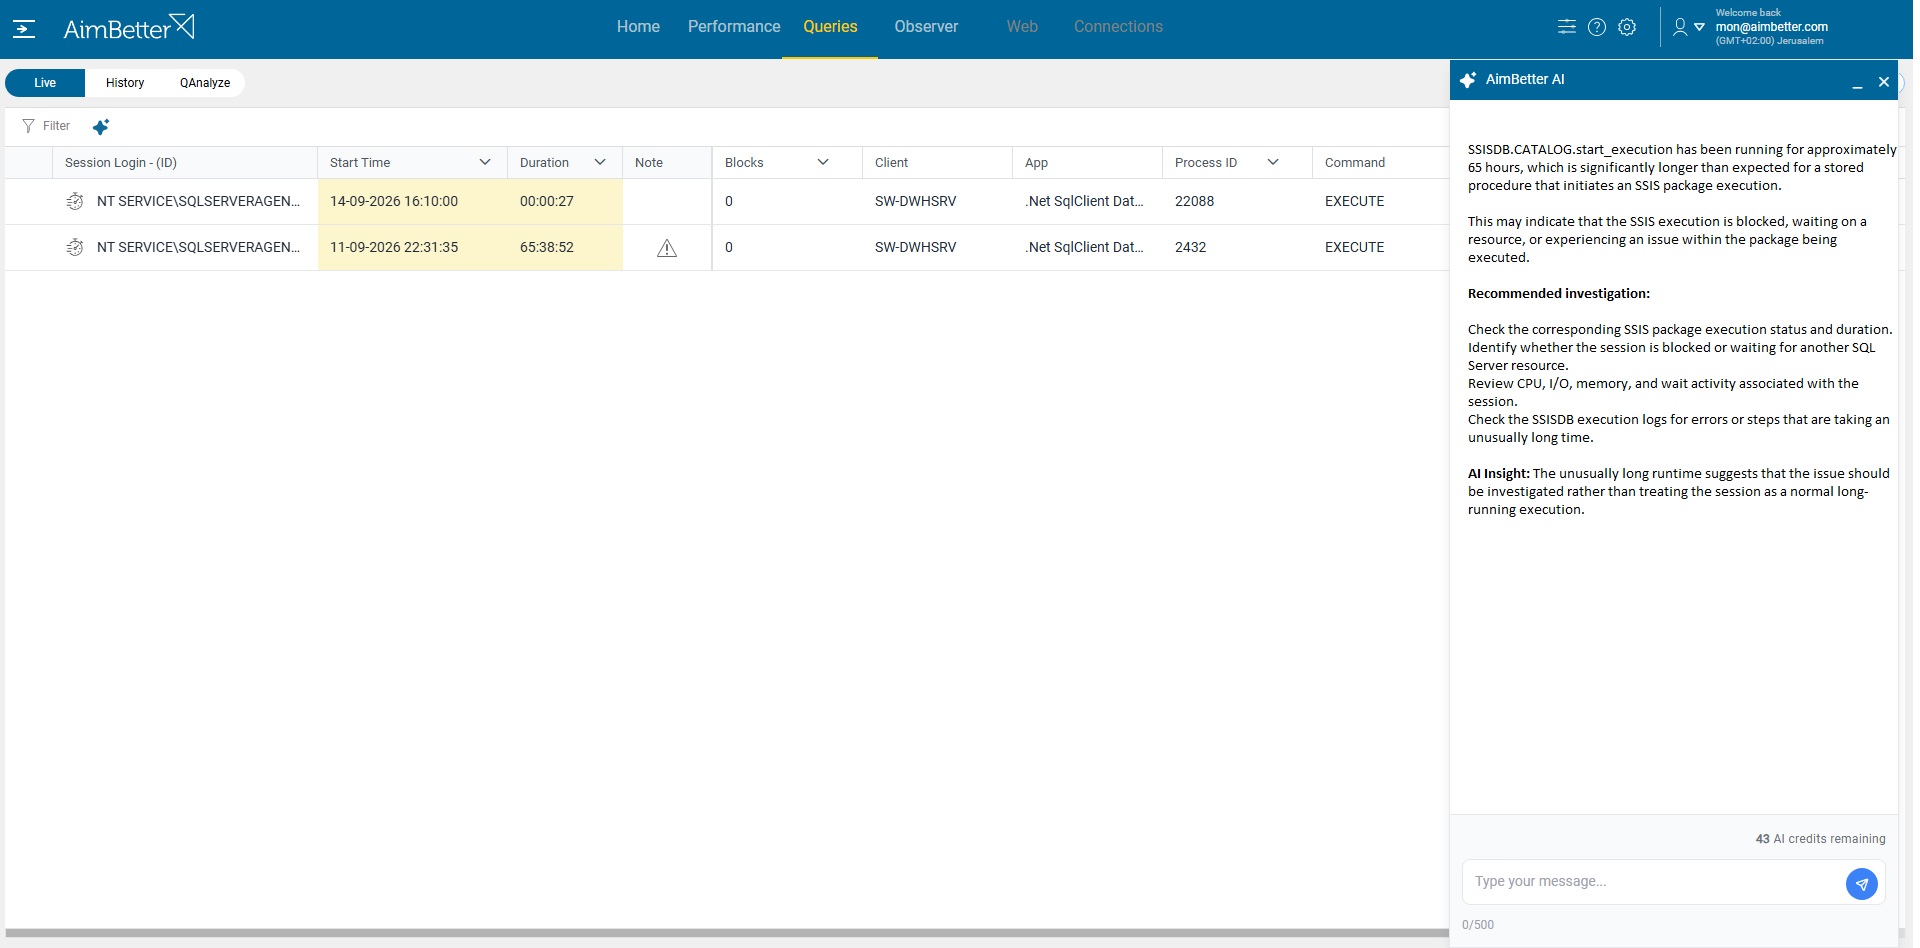Viewport: 1920px width, 948px height.
Task: Switch to the History view
Action: (x=125, y=83)
